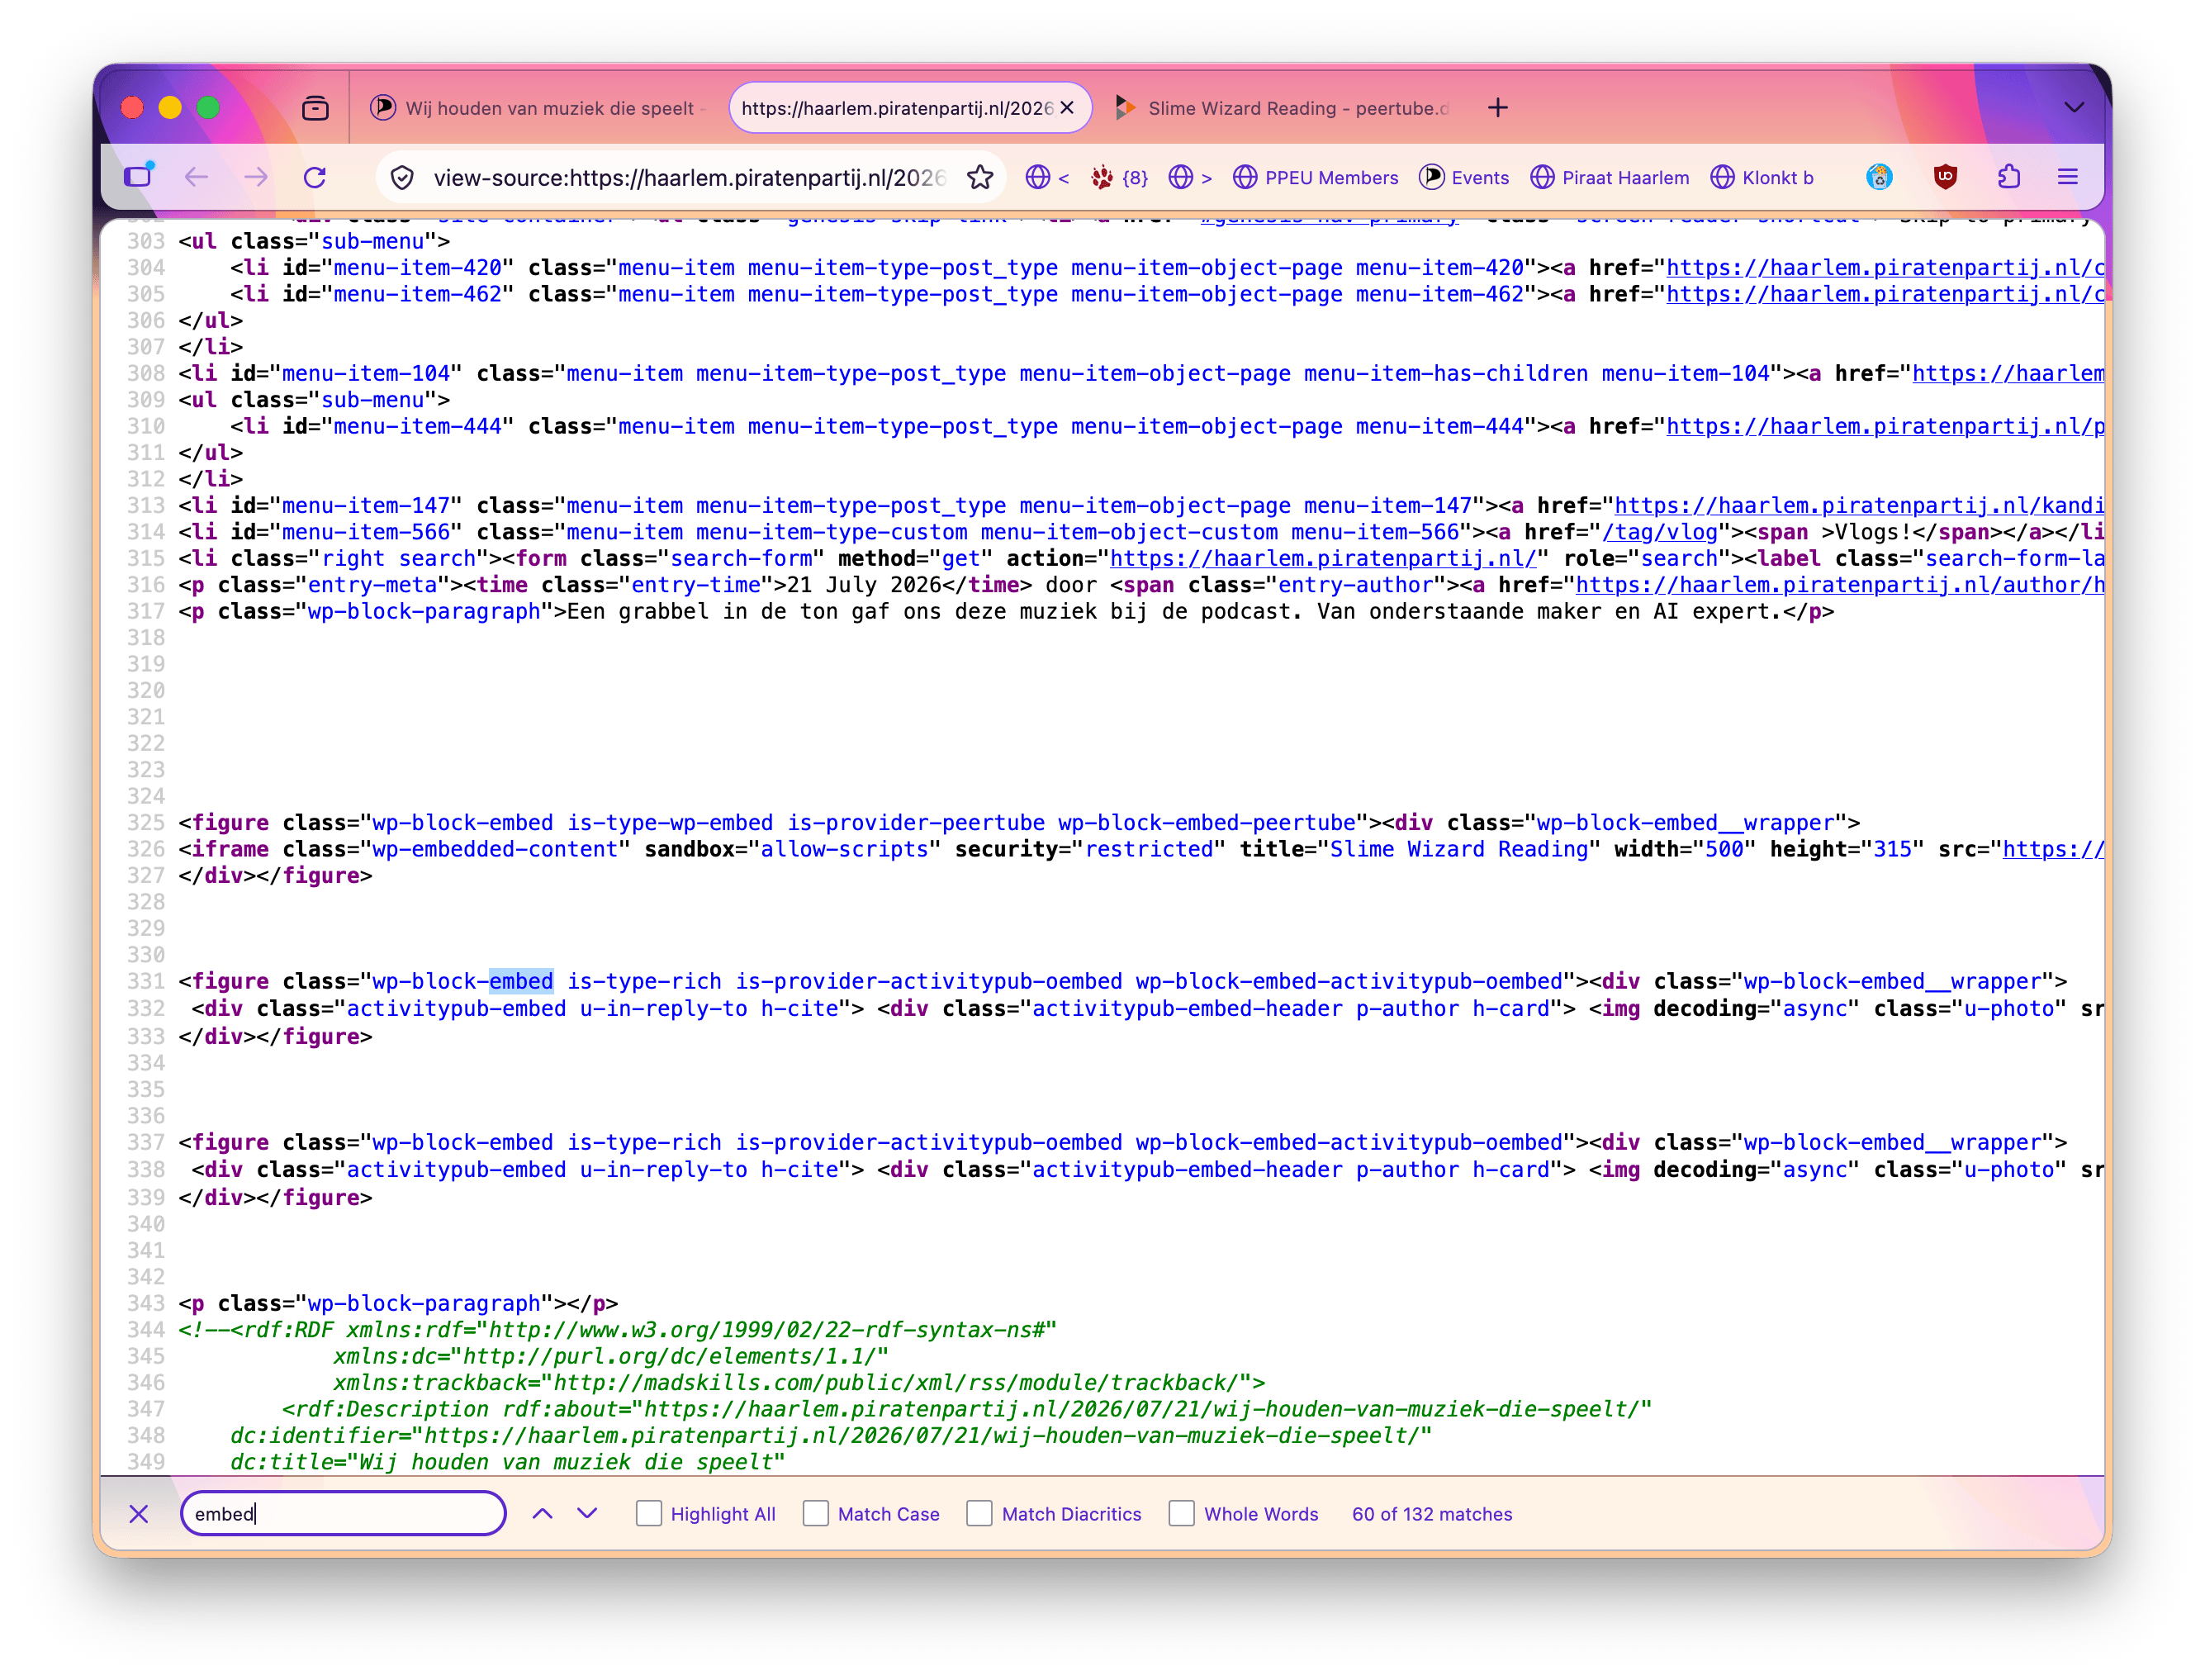Viewport: 2205px width, 1680px height.
Task: Toggle the sidebar panel icon
Action: coord(139,177)
